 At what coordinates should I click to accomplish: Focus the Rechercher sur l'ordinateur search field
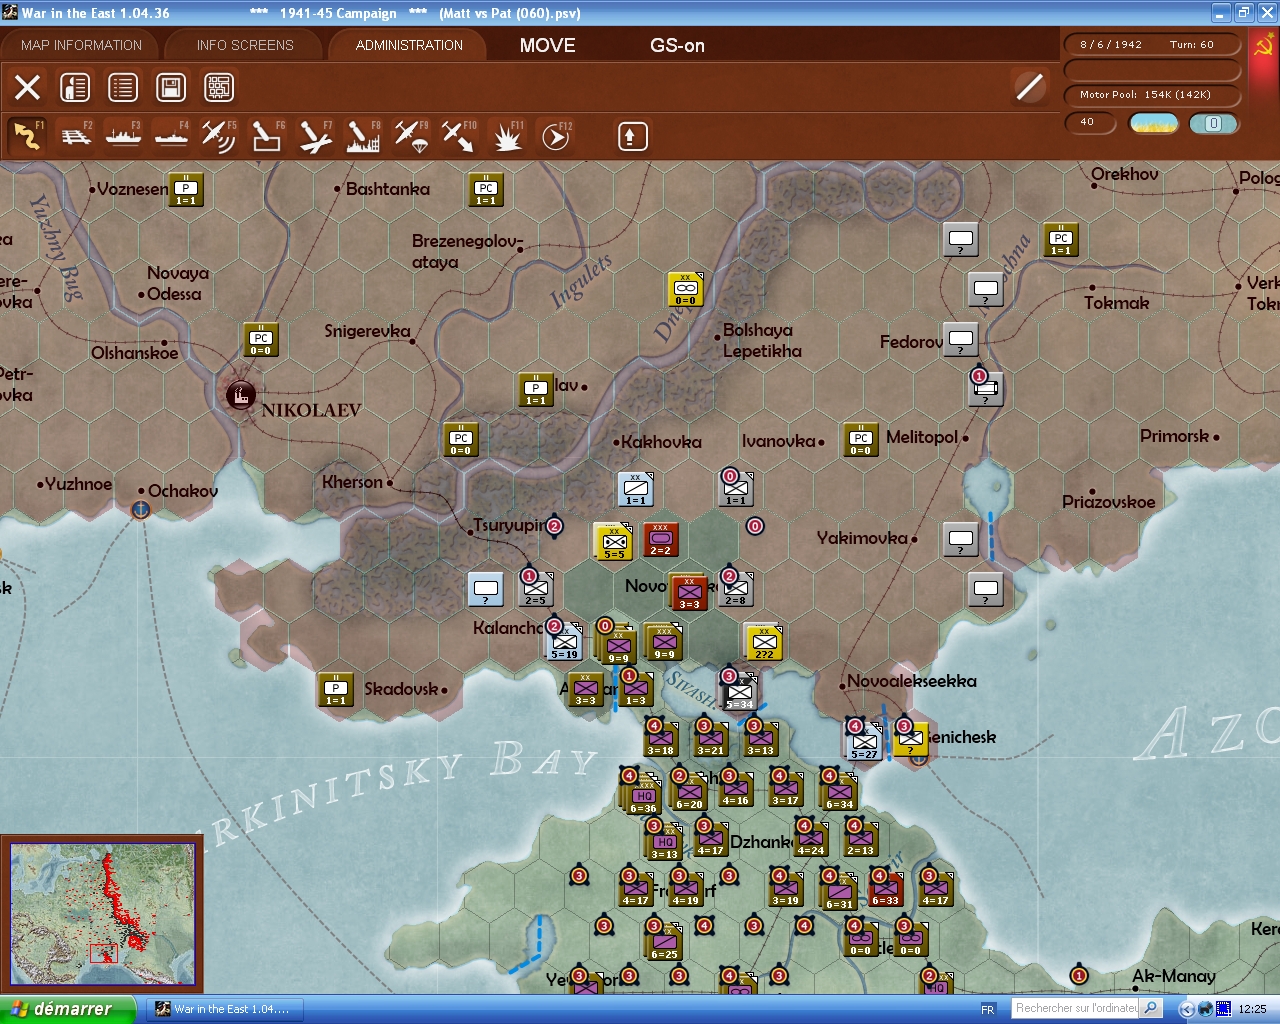(1076, 1008)
